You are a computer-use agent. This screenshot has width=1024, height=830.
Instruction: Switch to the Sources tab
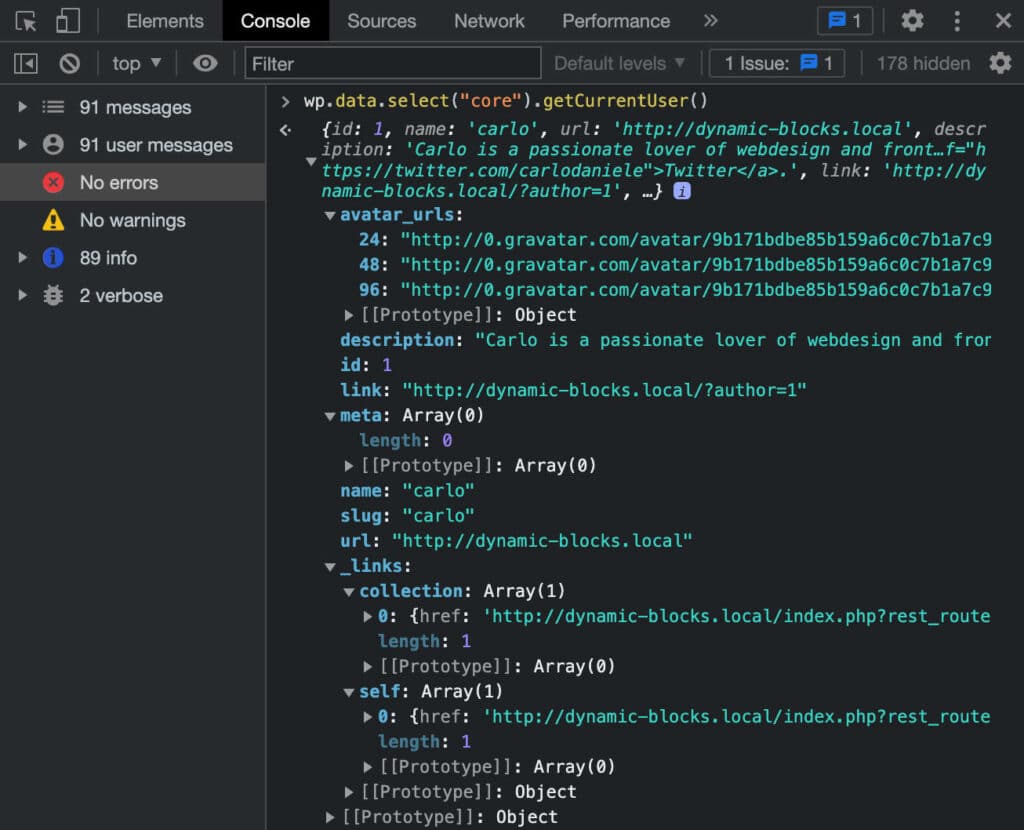tap(382, 20)
